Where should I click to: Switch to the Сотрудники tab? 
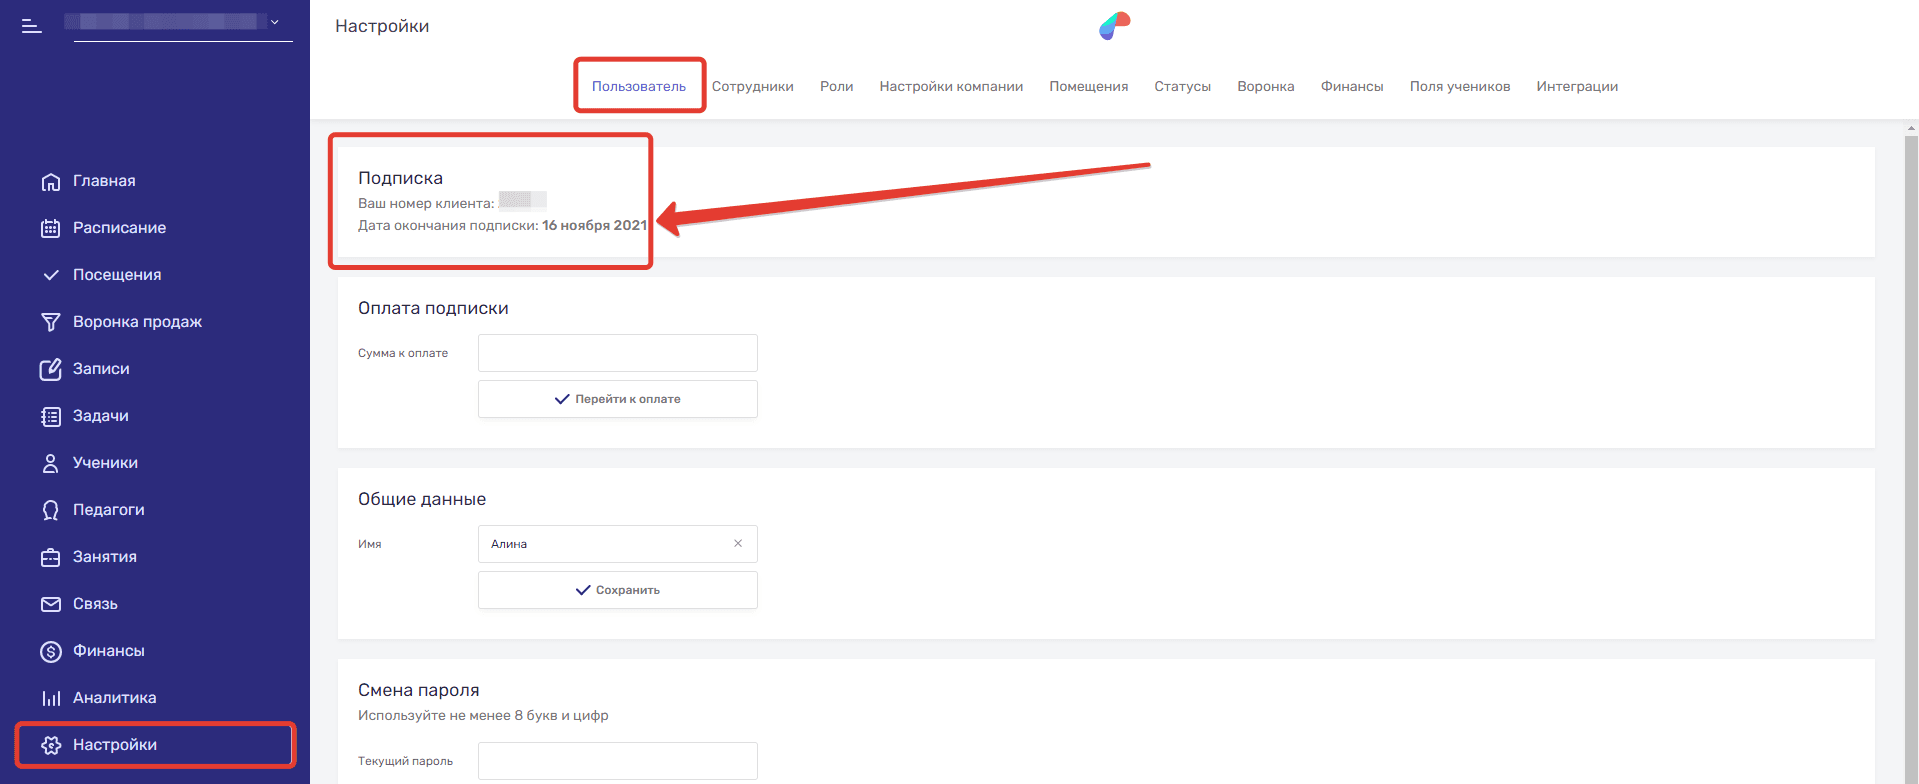click(752, 86)
